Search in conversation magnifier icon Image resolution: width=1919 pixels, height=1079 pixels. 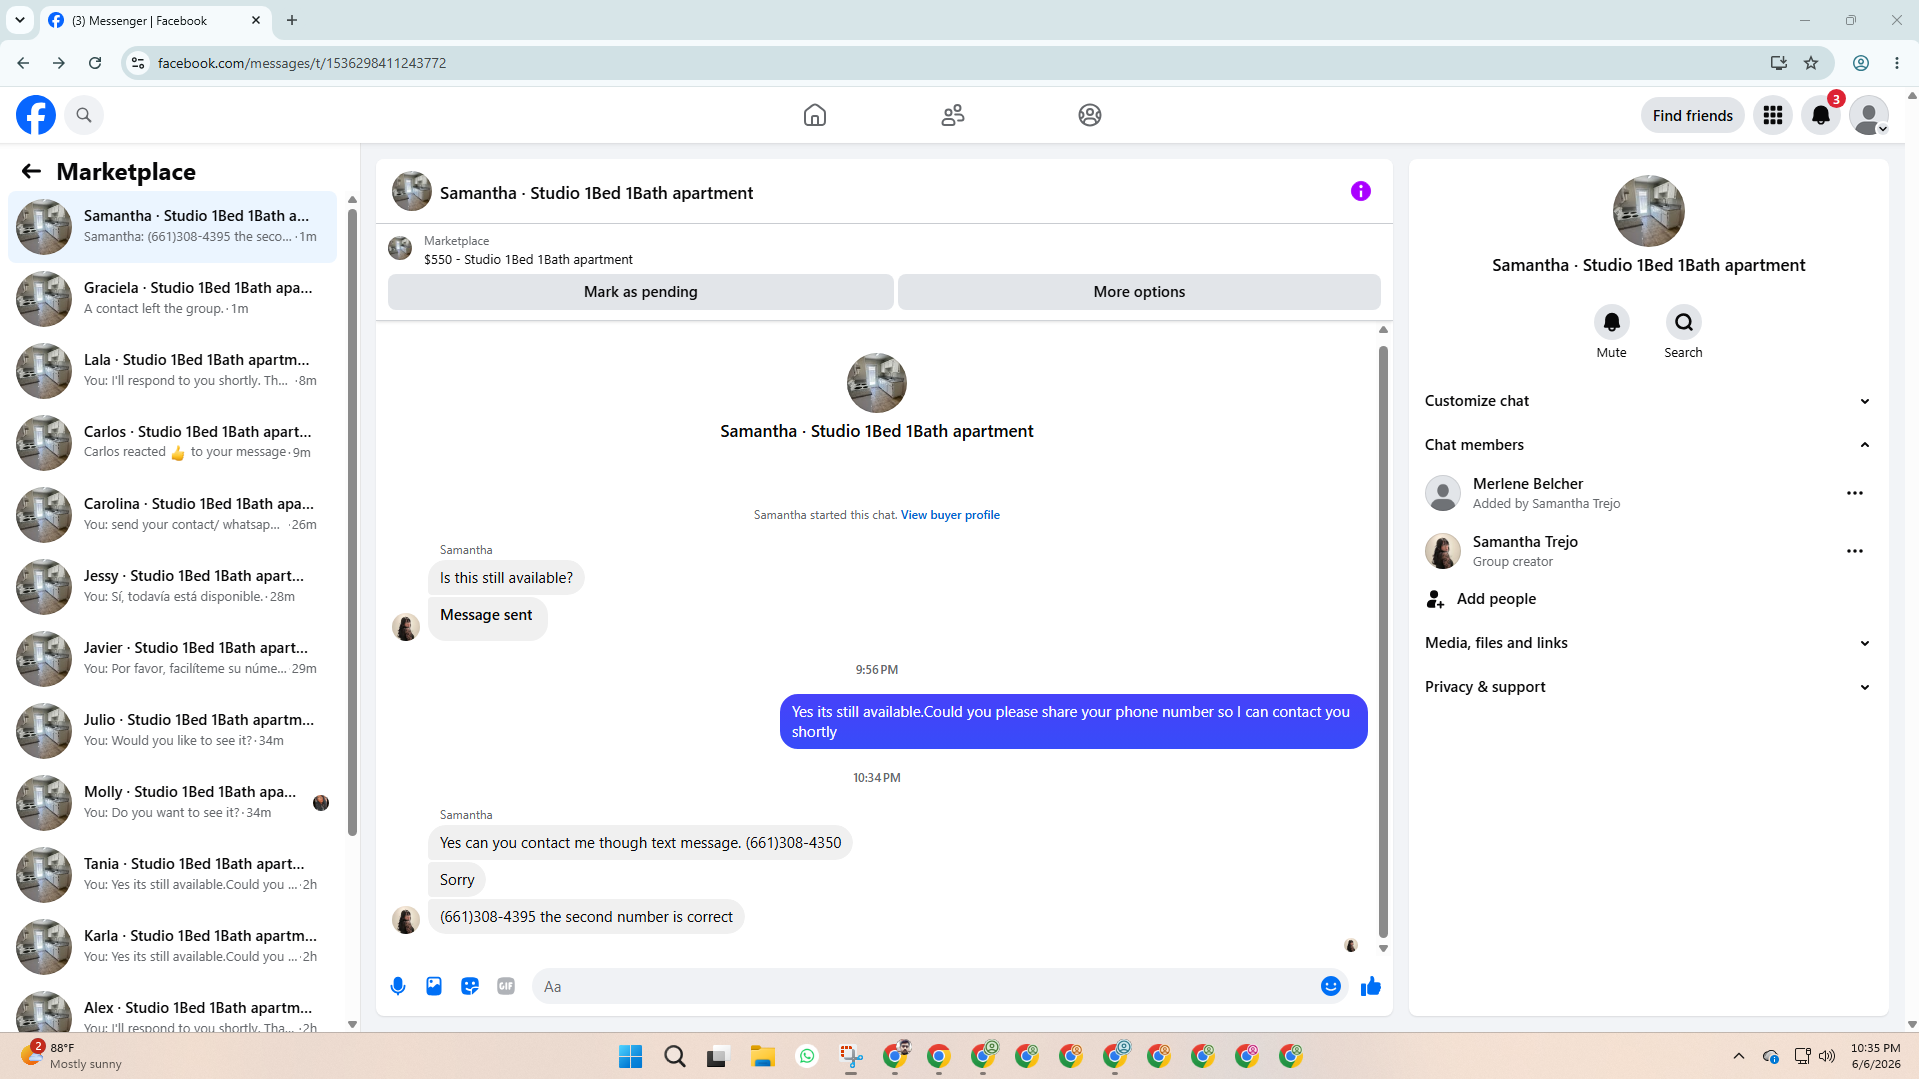[1684, 322]
